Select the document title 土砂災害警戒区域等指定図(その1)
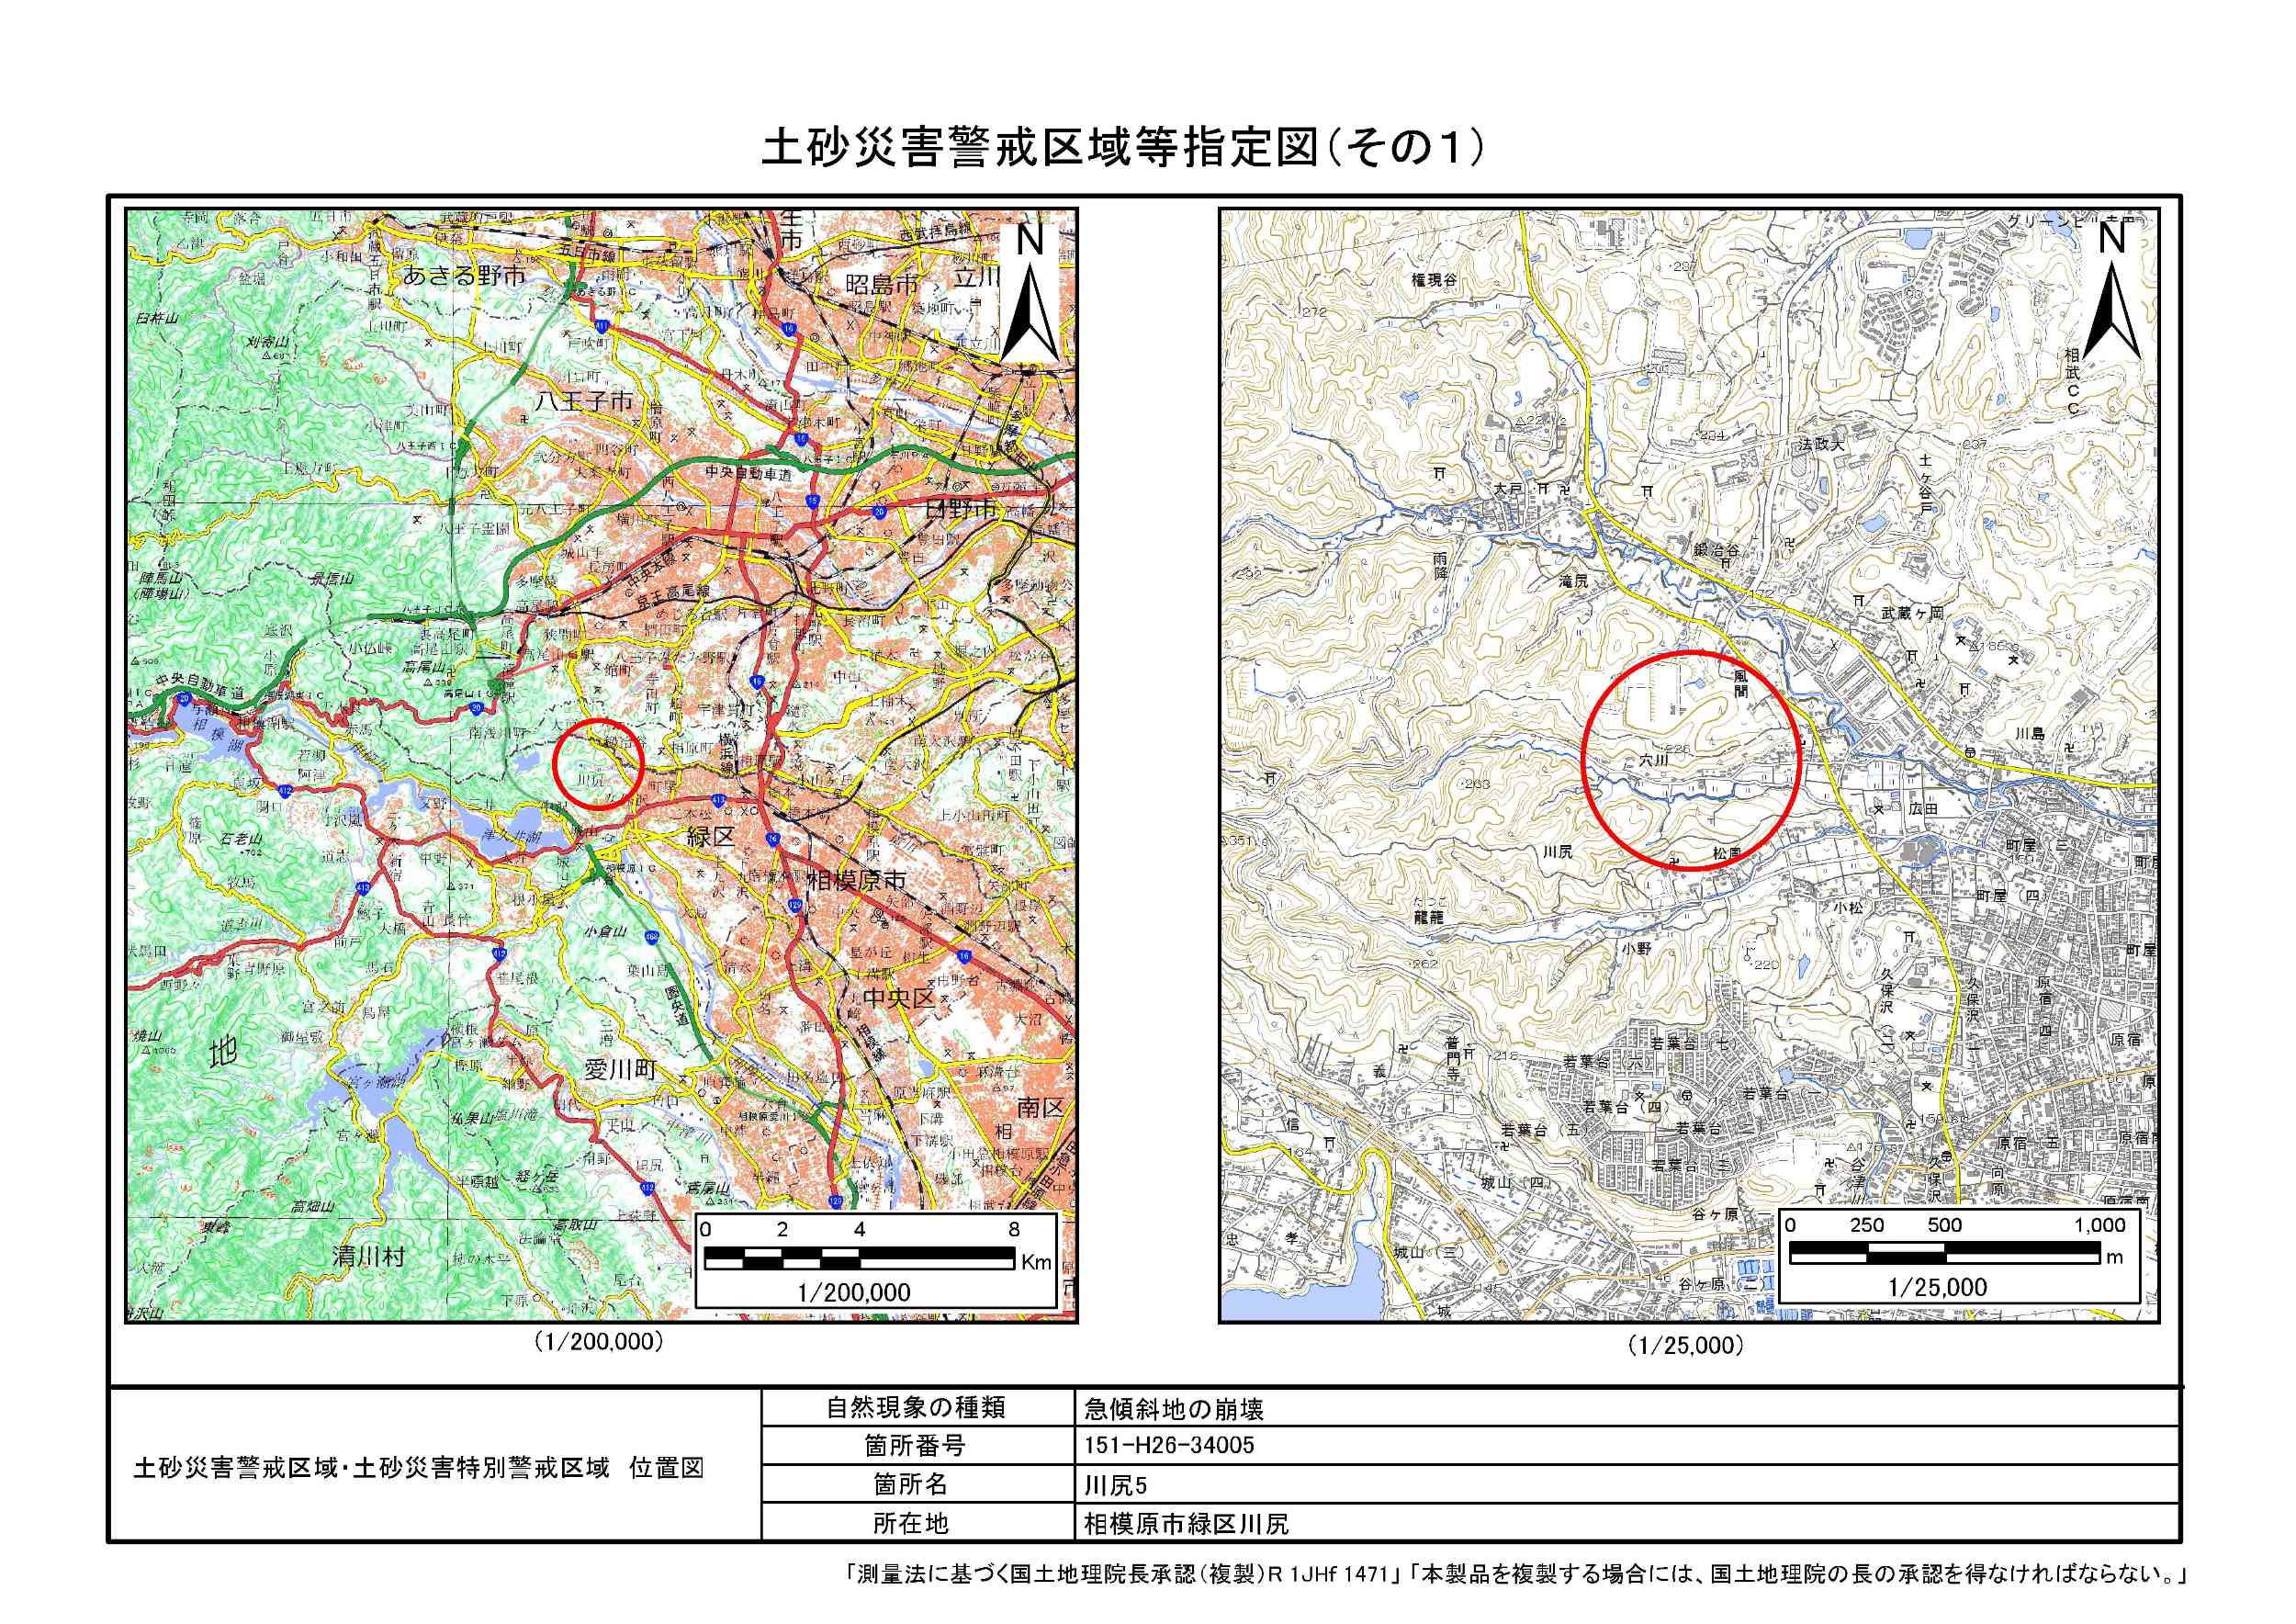This screenshot has width=2296, height=1624. 1121,148
